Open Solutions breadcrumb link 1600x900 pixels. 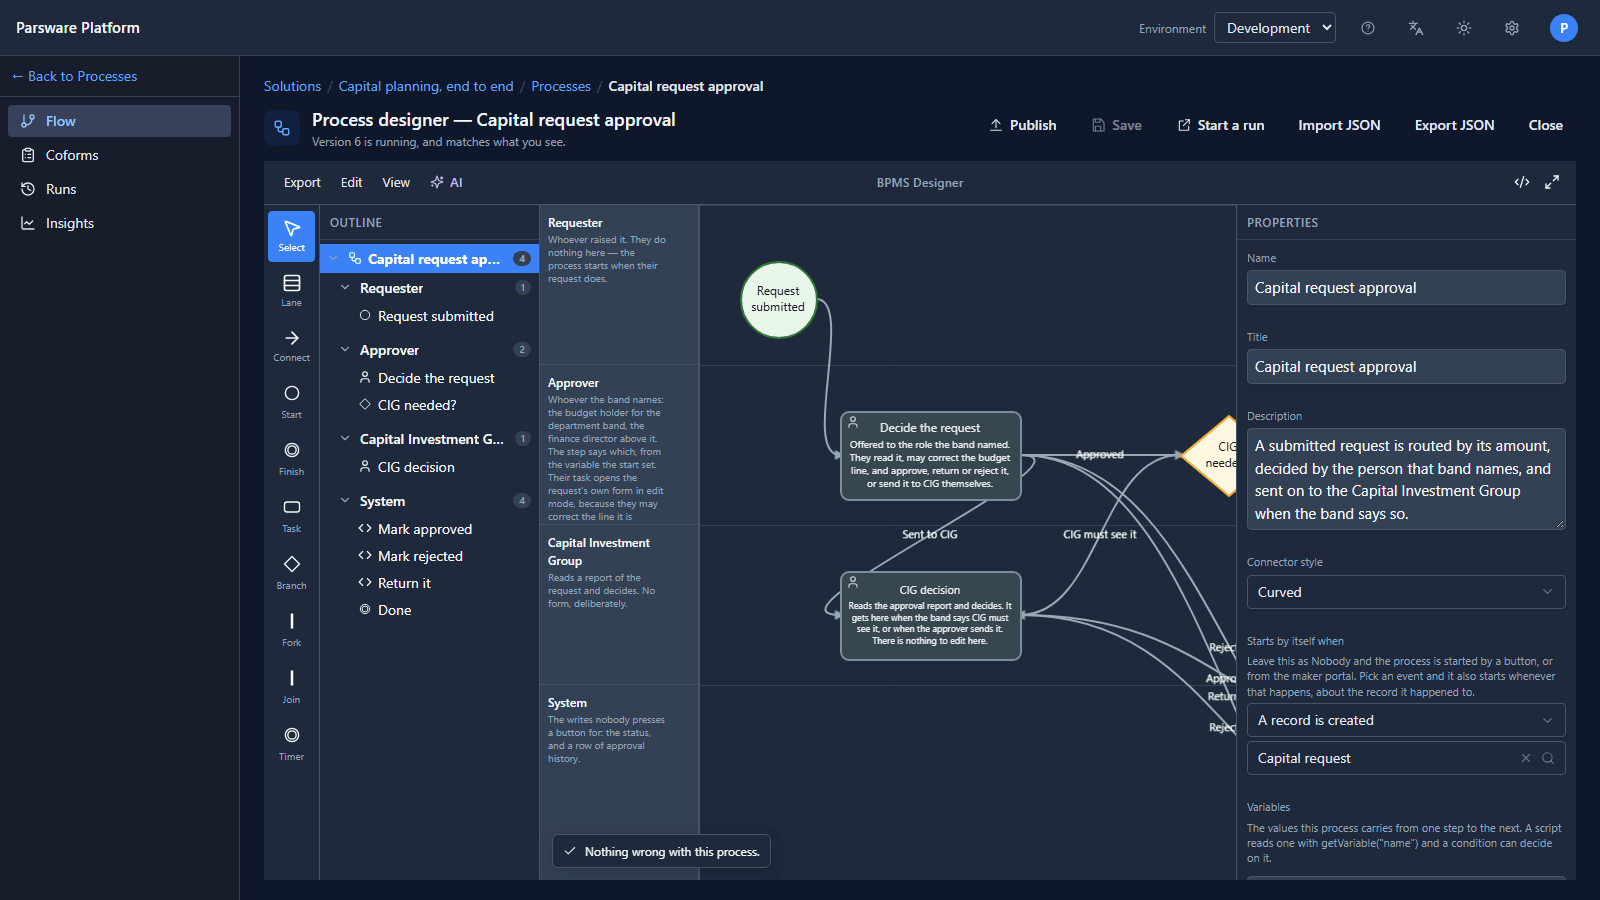tap(292, 86)
